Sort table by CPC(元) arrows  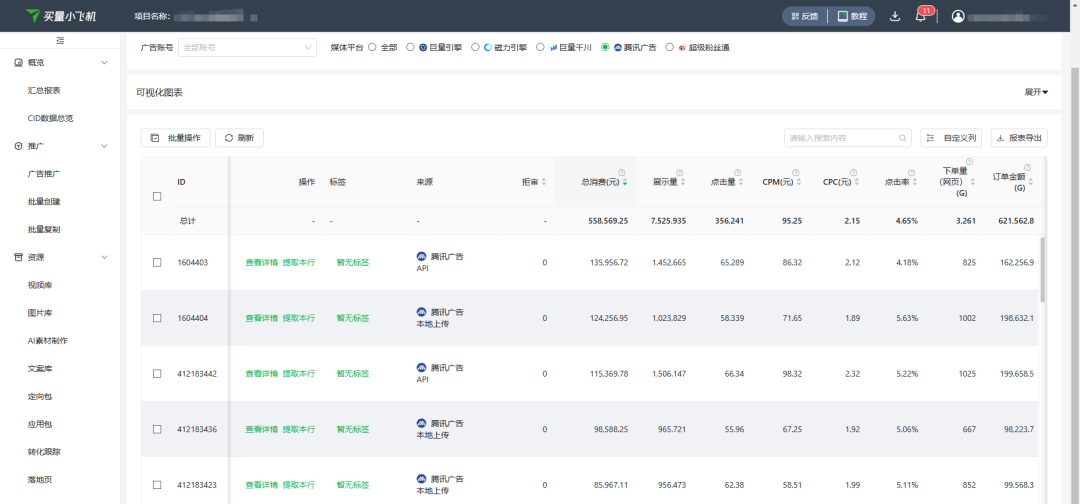(x=857, y=182)
